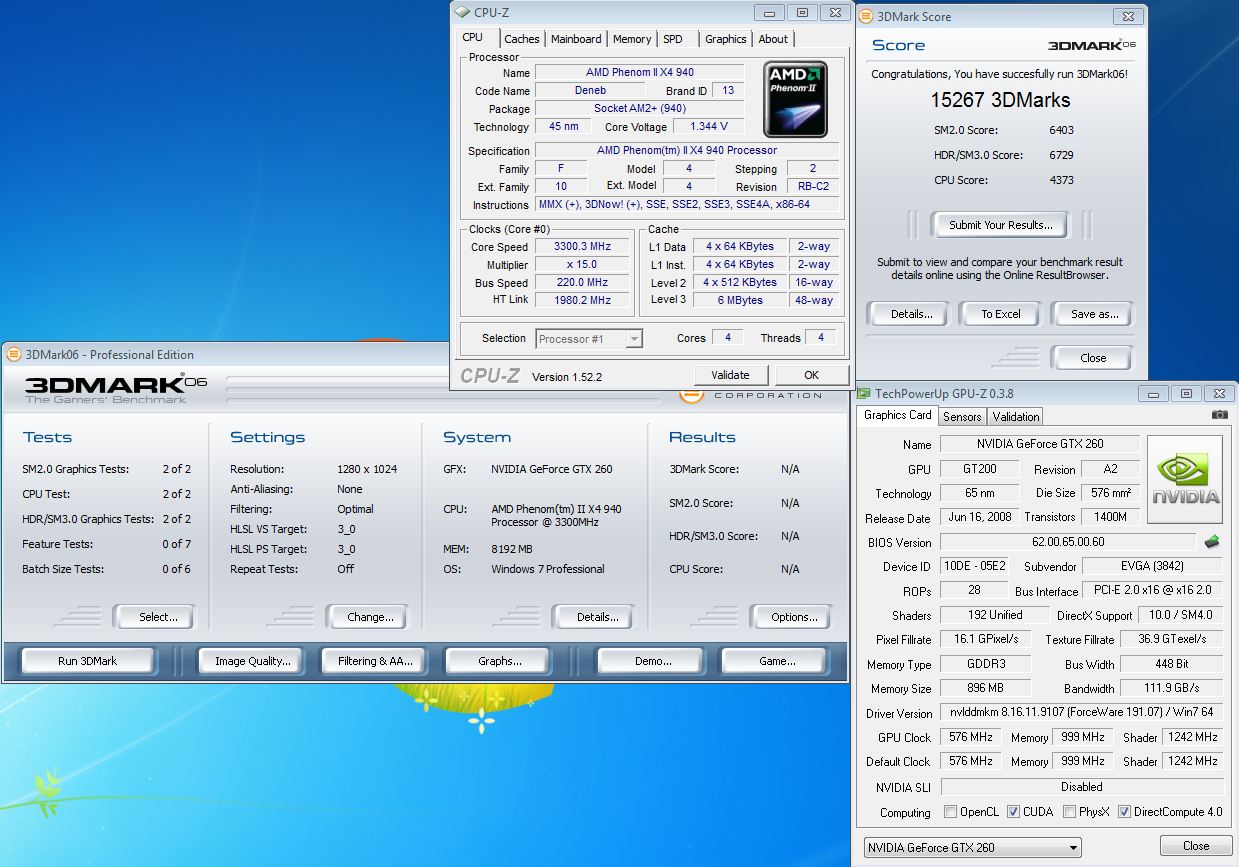The width and height of the screenshot is (1239, 867).
Task: Open Image Quality settings
Action: pyautogui.click(x=252, y=661)
